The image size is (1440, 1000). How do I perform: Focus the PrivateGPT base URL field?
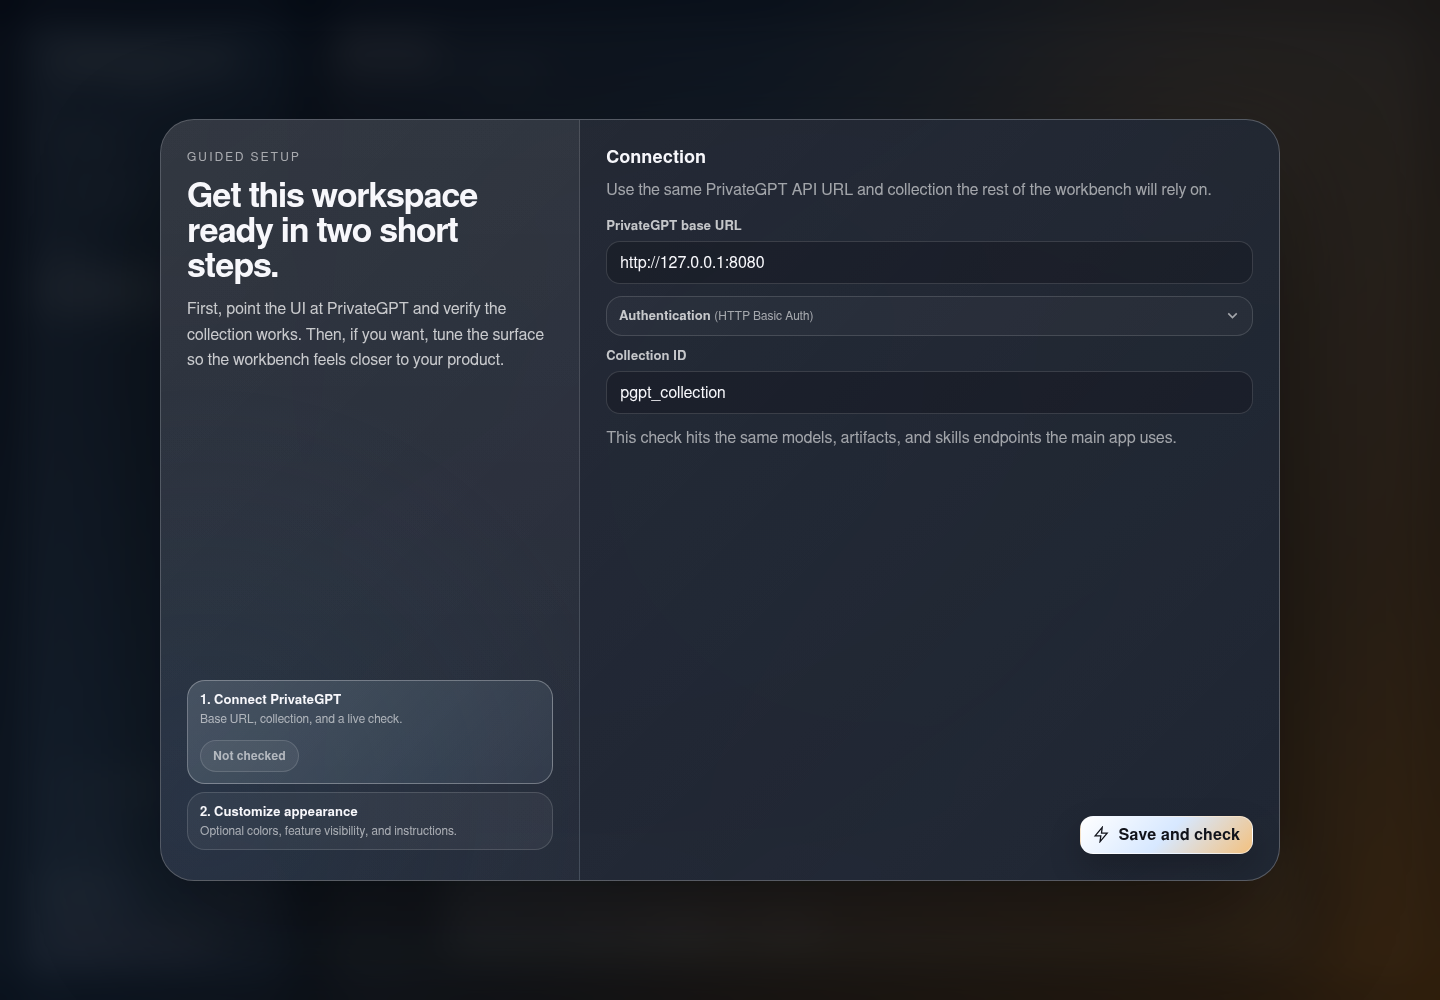(x=929, y=262)
